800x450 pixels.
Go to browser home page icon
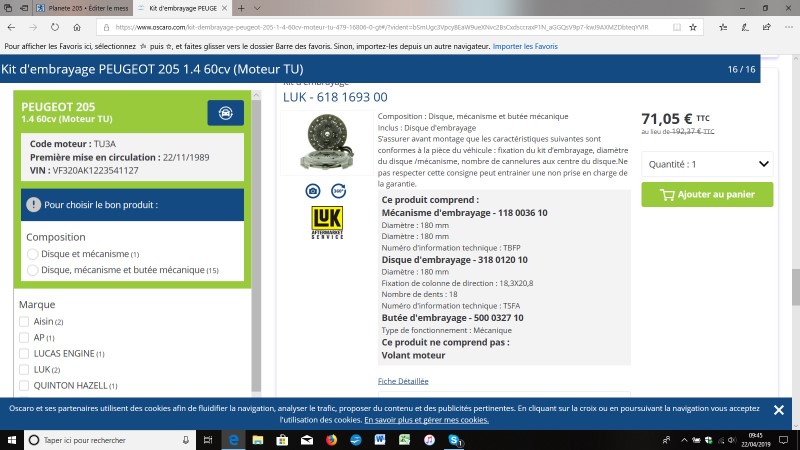(77, 27)
